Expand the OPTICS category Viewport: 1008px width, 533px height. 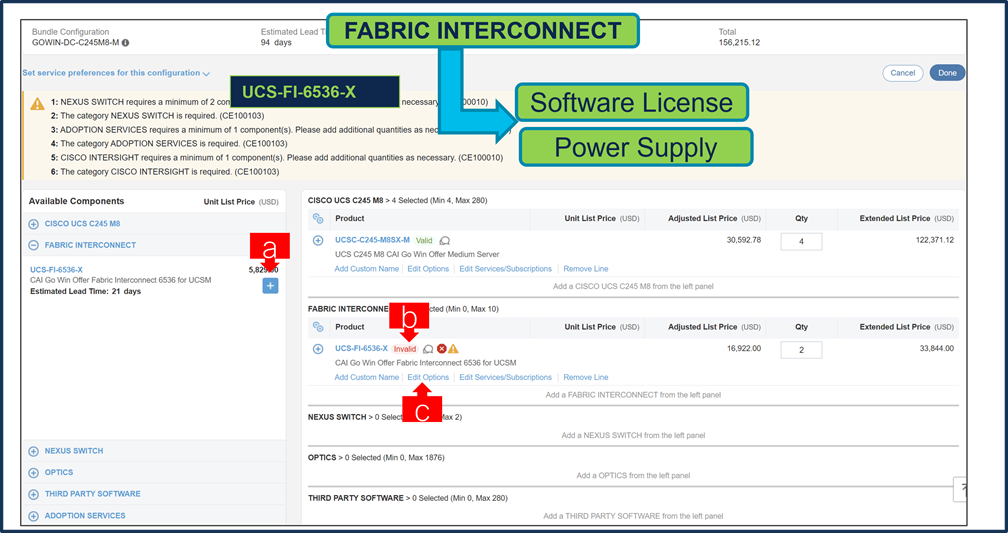click(x=33, y=473)
